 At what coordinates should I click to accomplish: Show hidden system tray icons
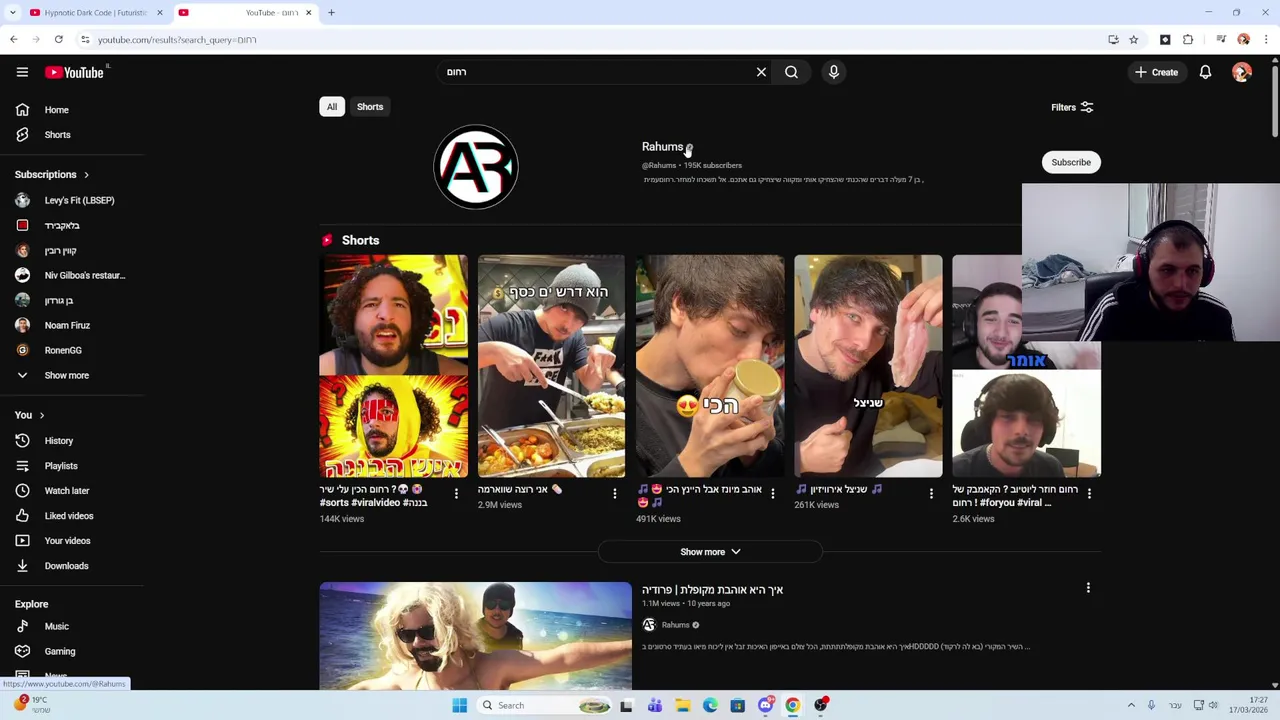[x=1131, y=705]
